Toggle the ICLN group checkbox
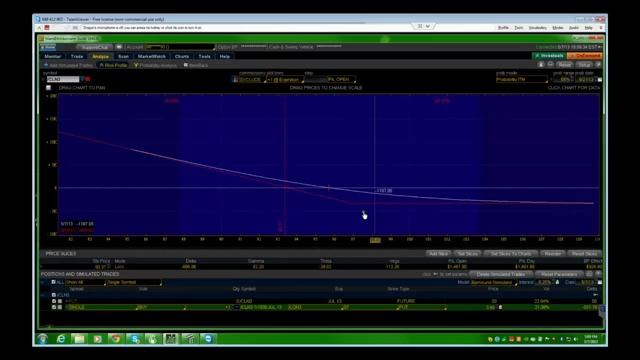 pos(53,295)
